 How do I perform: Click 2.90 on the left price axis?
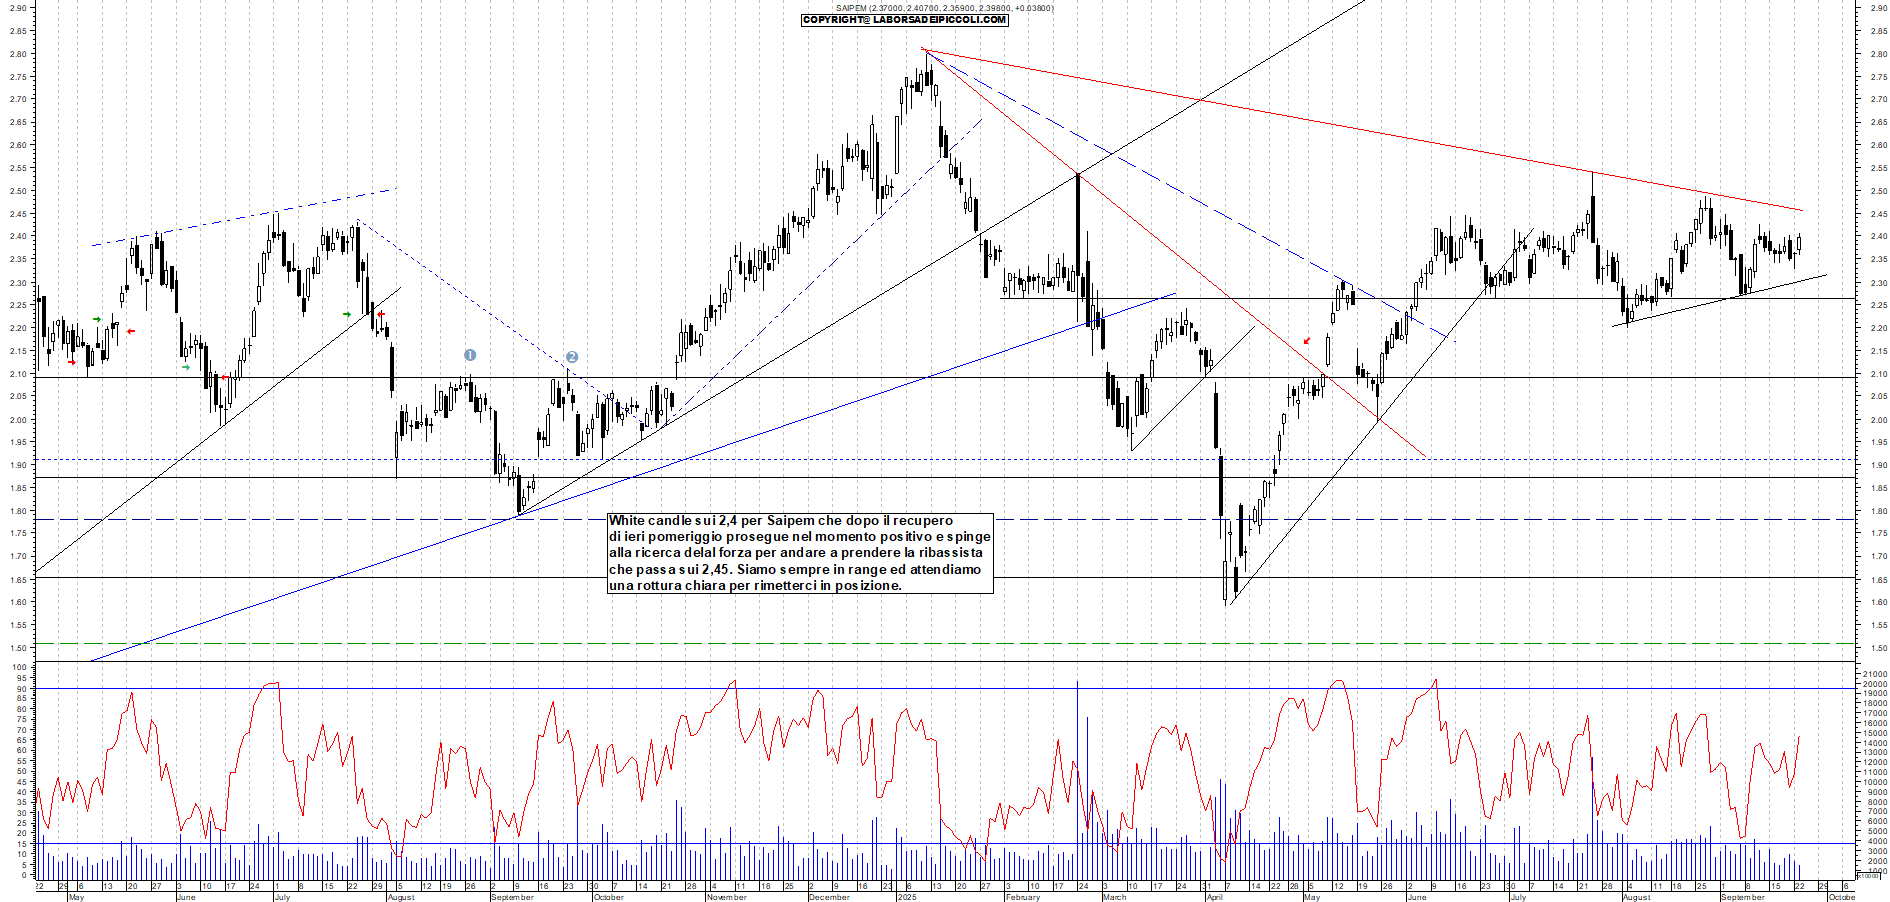click(x=18, y=8)
